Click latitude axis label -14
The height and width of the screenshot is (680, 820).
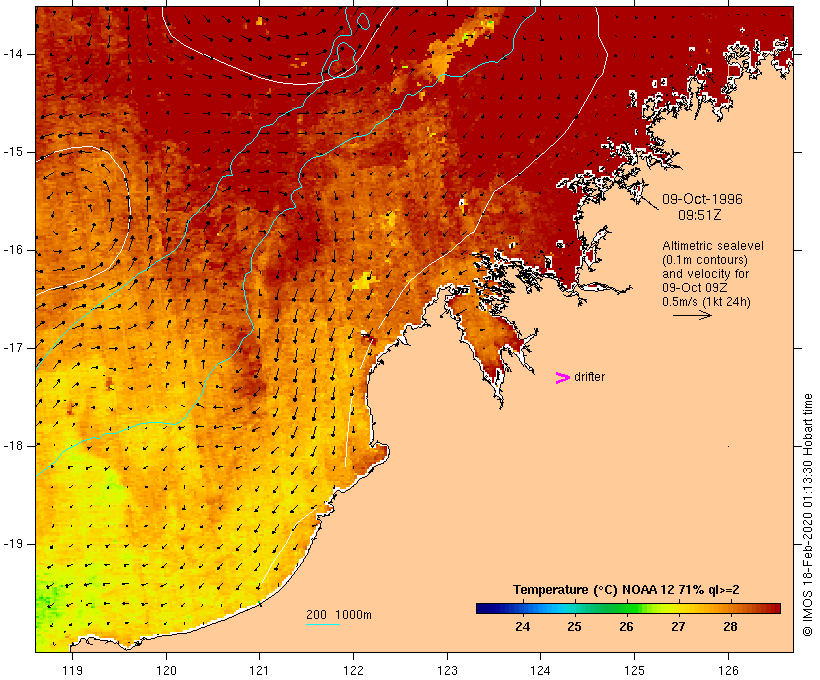[x=13, y=54]
